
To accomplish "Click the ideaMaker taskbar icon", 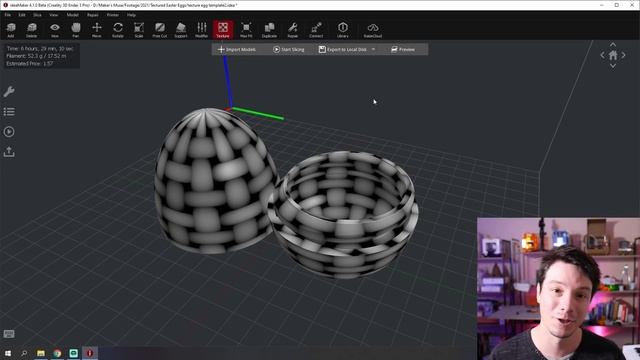I will pyautogui.click(x=90, y=353).
